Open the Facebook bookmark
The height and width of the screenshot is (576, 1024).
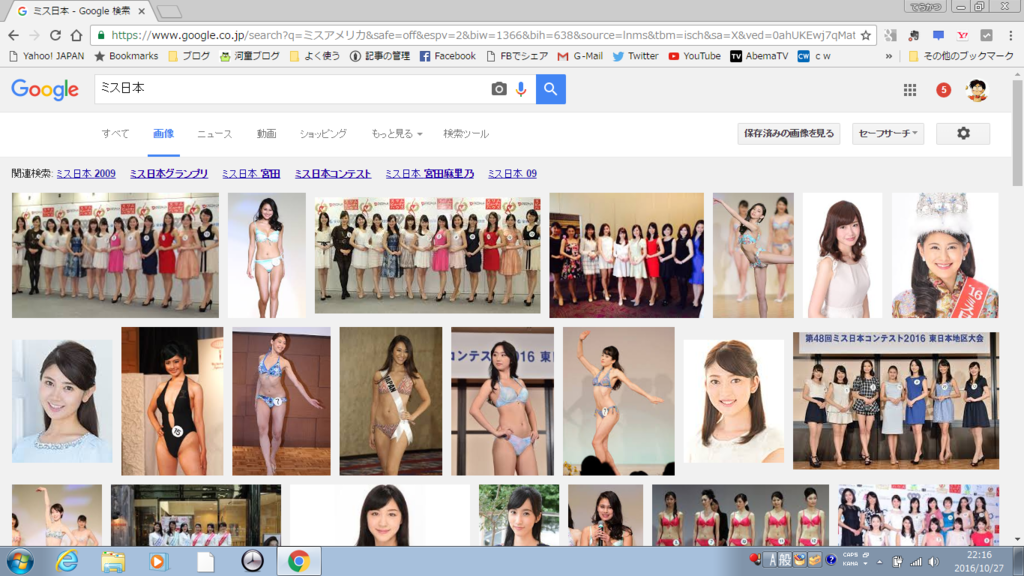coord(447,56)
